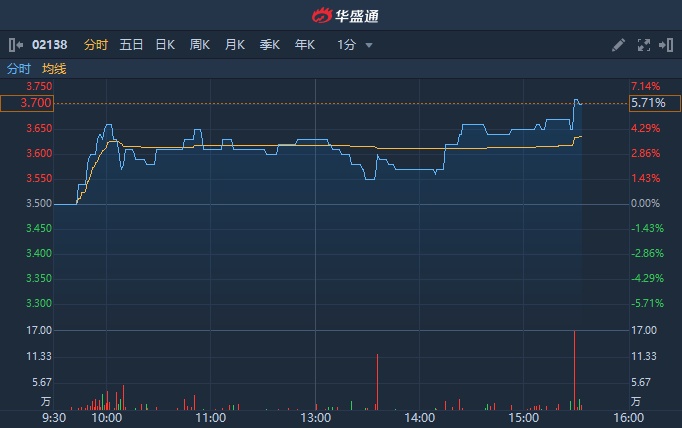Open the 周K weekly candlestick tab
This screenshot has width=682, height=428.
click(x=200, y=45)
